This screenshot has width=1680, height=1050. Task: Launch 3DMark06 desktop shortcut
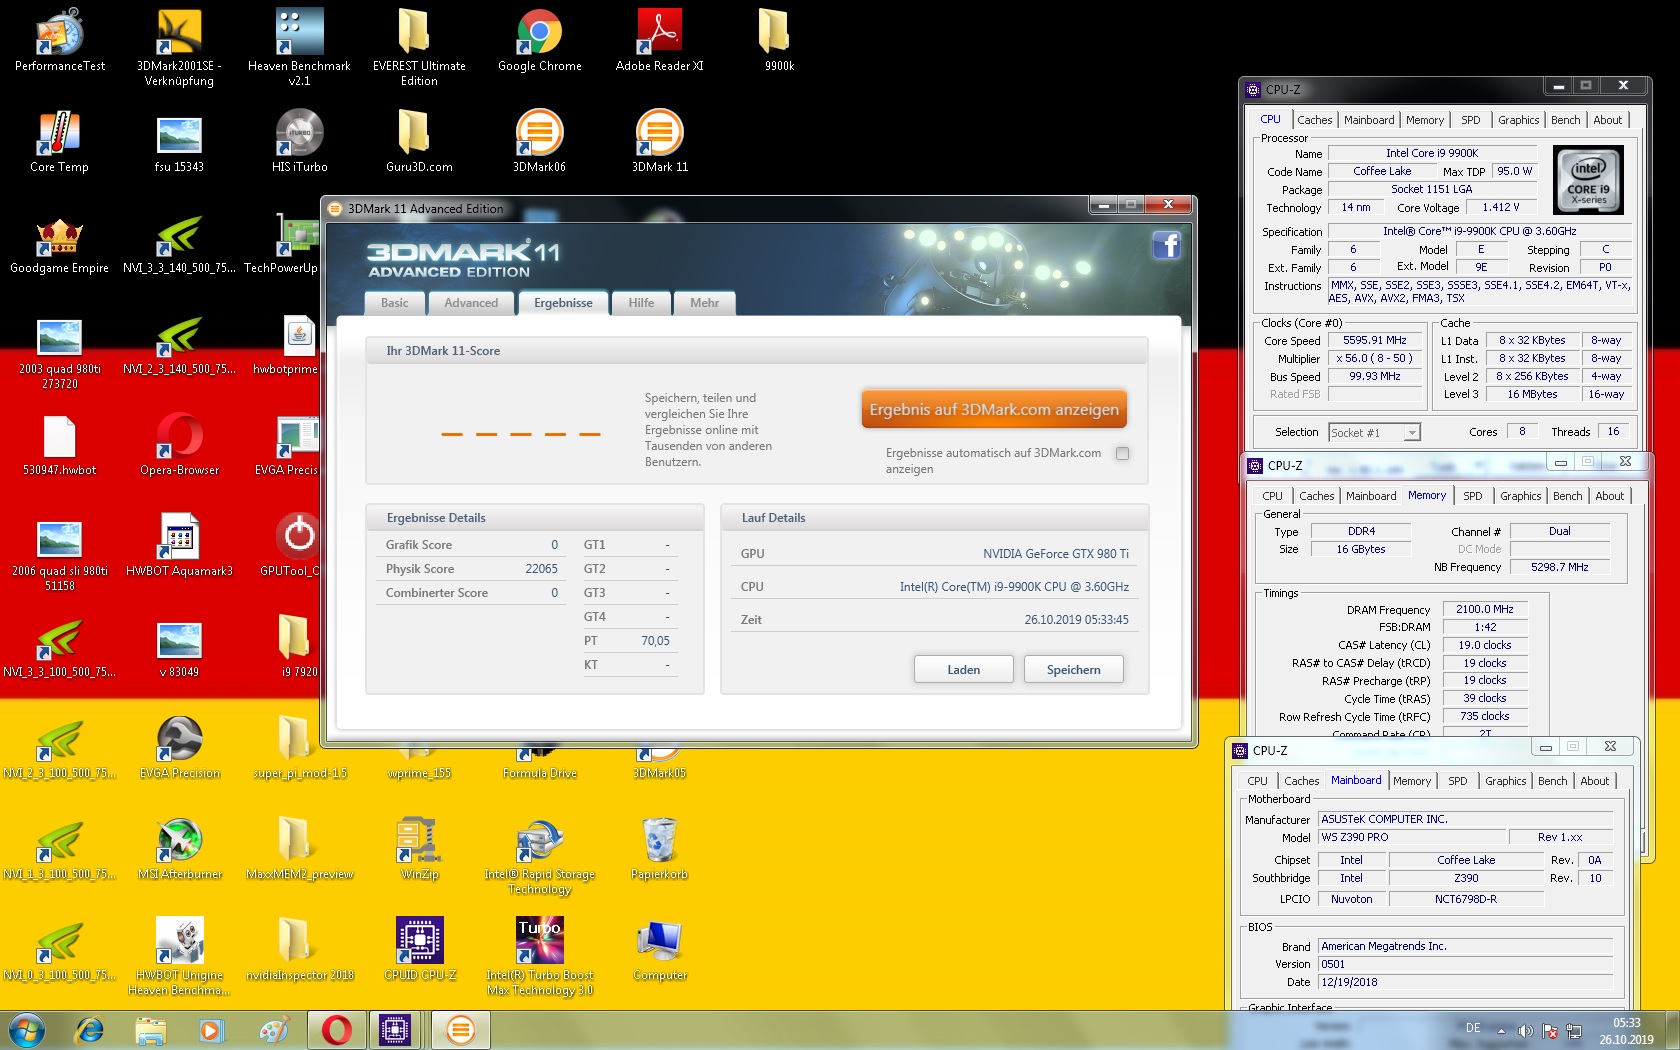click(540, 141)
